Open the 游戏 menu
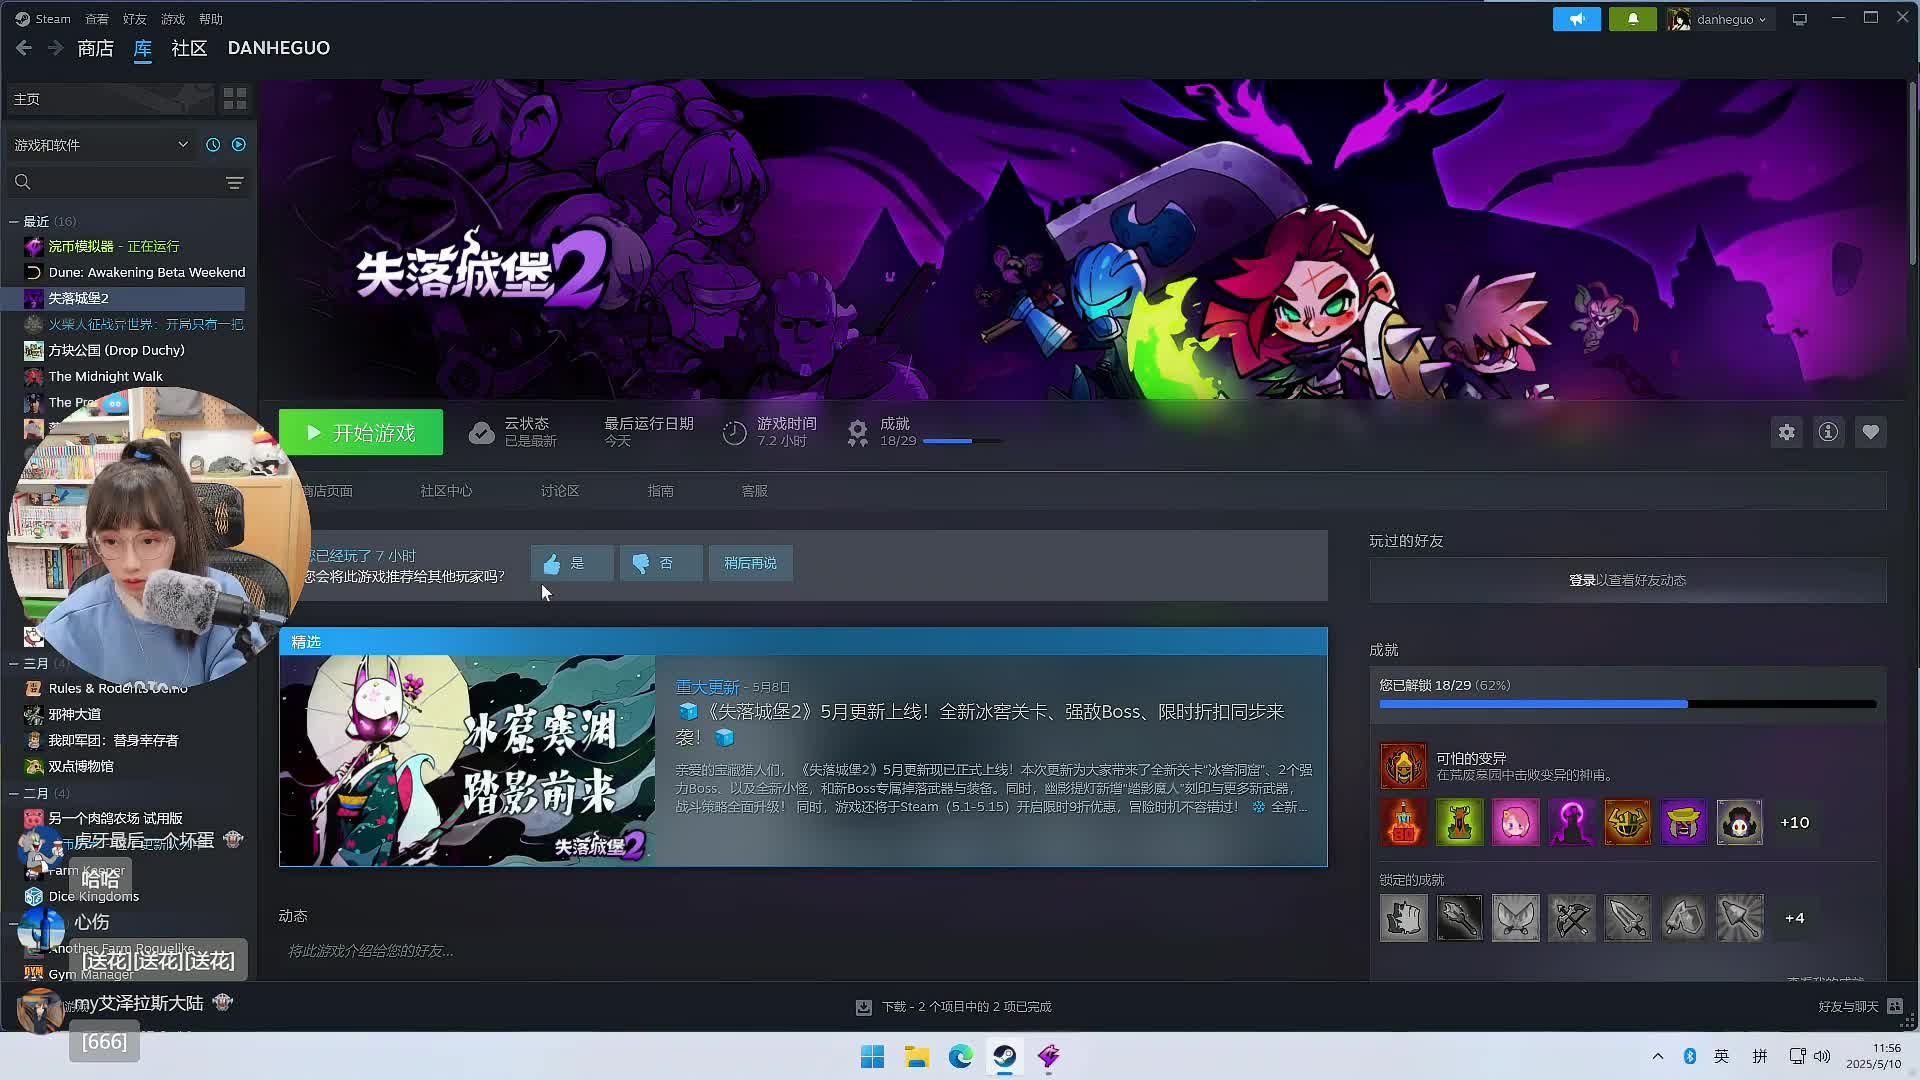The width and height of the screenshot is (1920, 1080). click(x=173, y=19)
